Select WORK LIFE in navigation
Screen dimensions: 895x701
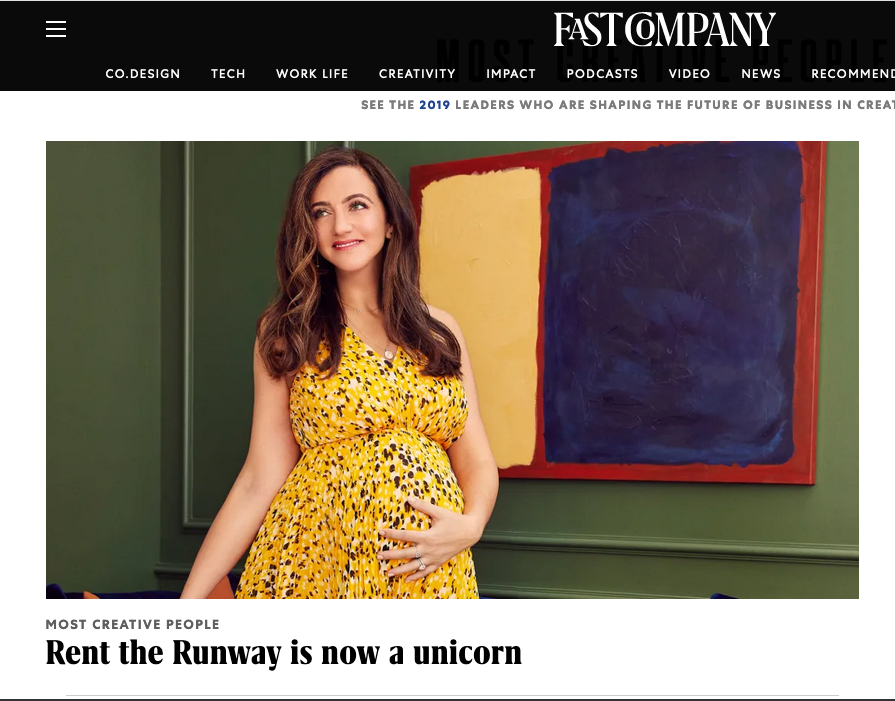coord(312,74)
